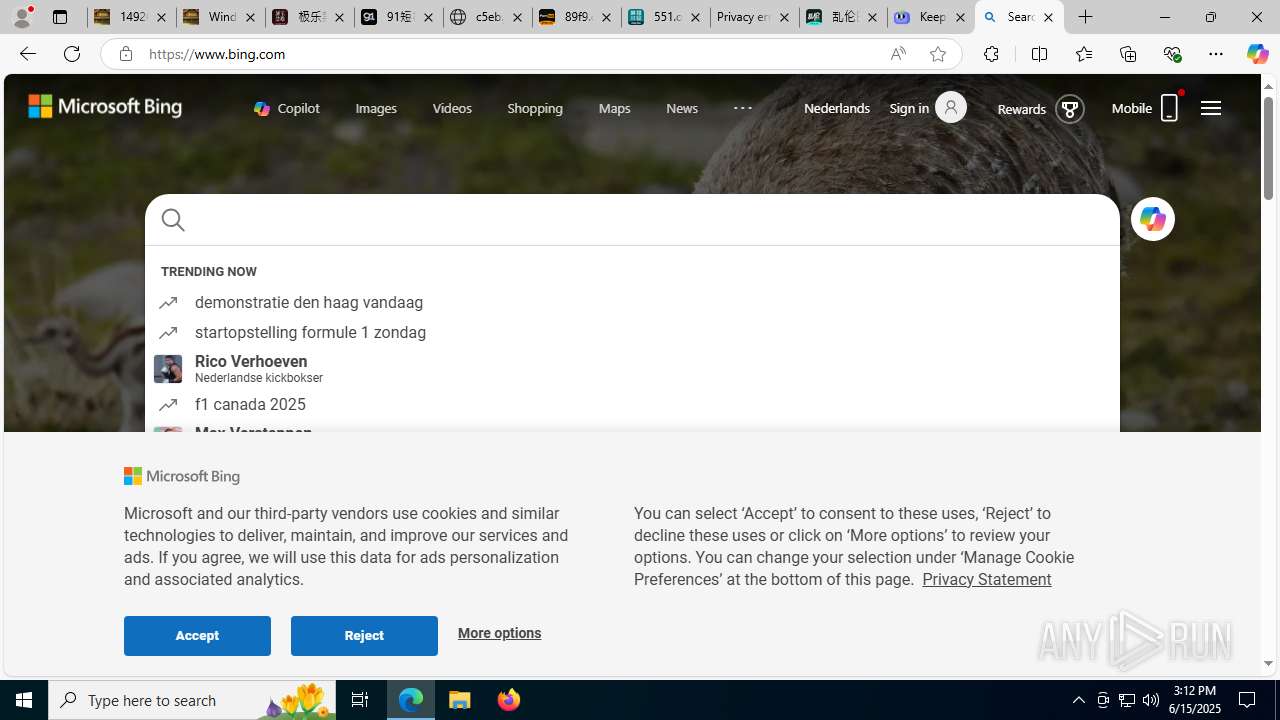This screenshot has width=1280, height=720.
Task: Switch to Images search
Action: point(376,108)
